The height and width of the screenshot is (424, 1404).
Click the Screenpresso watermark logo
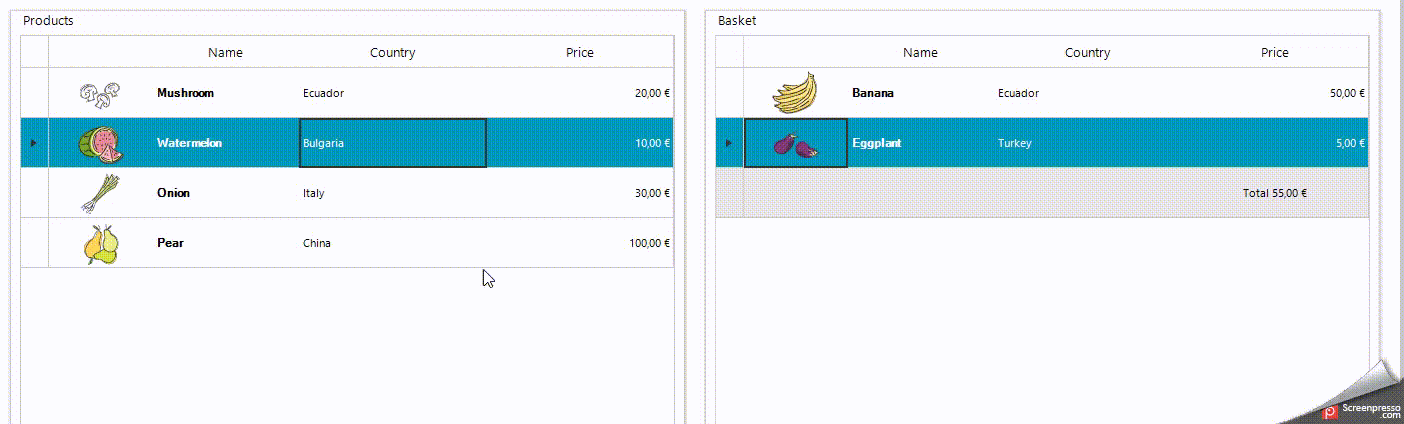[x=1330, y=411]
